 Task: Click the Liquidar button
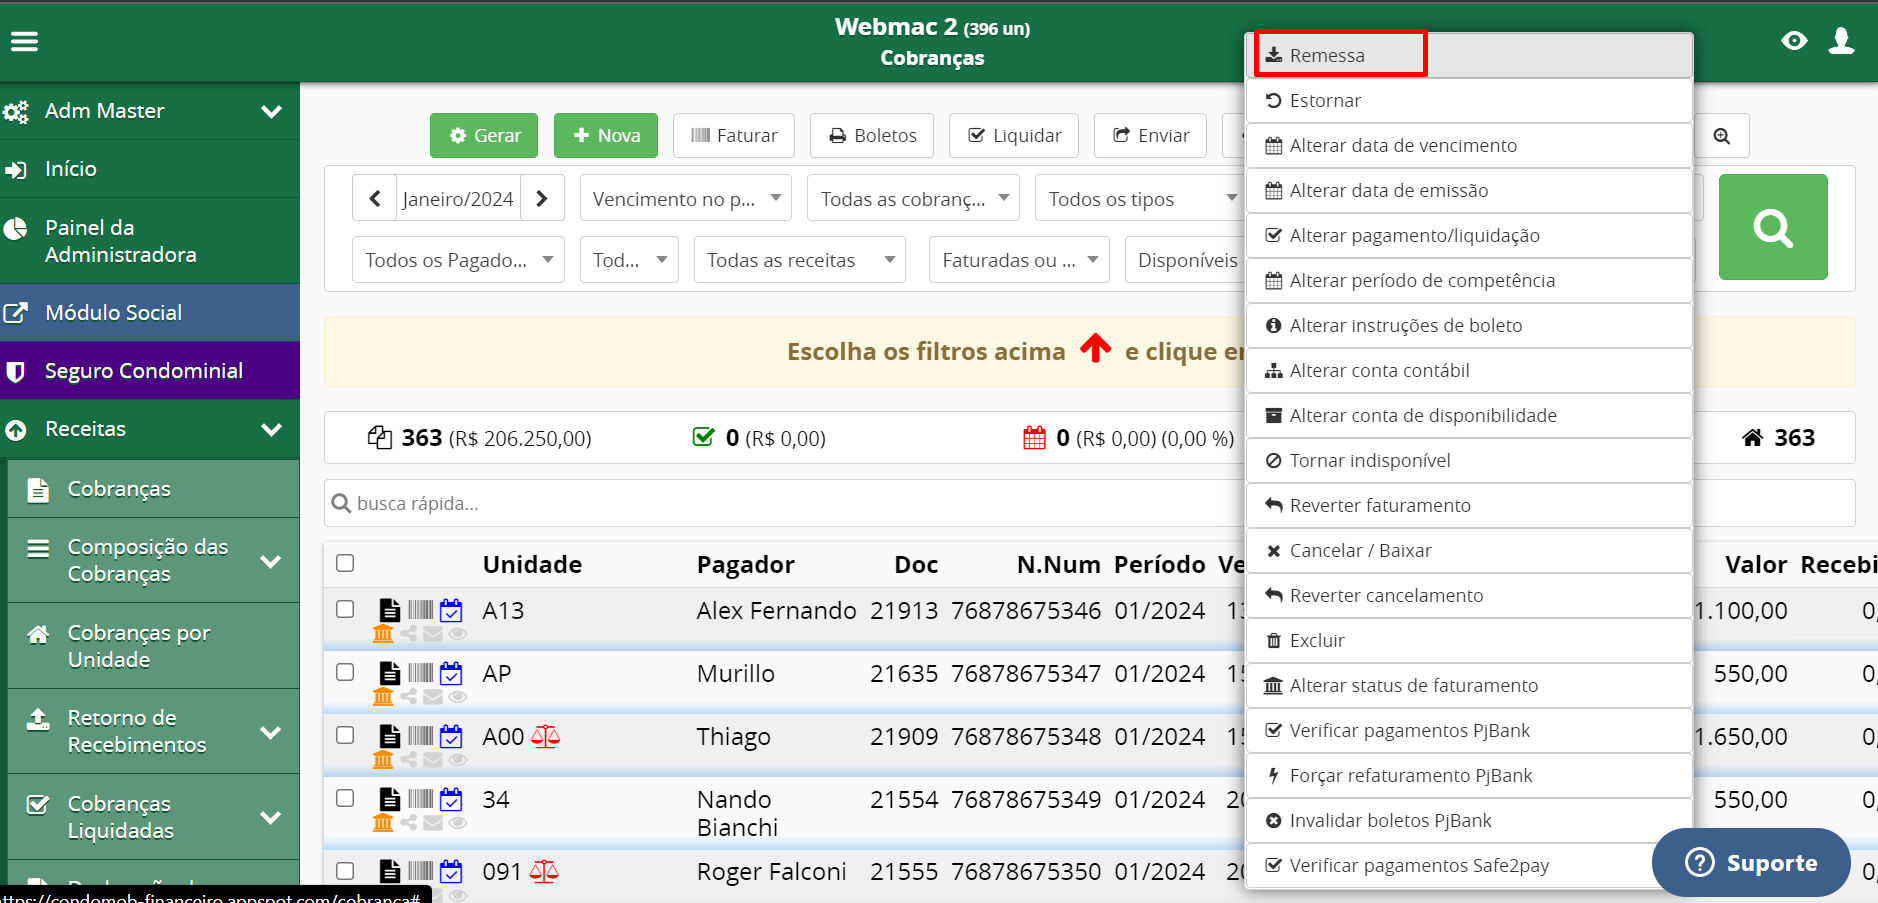(1014, 135)
